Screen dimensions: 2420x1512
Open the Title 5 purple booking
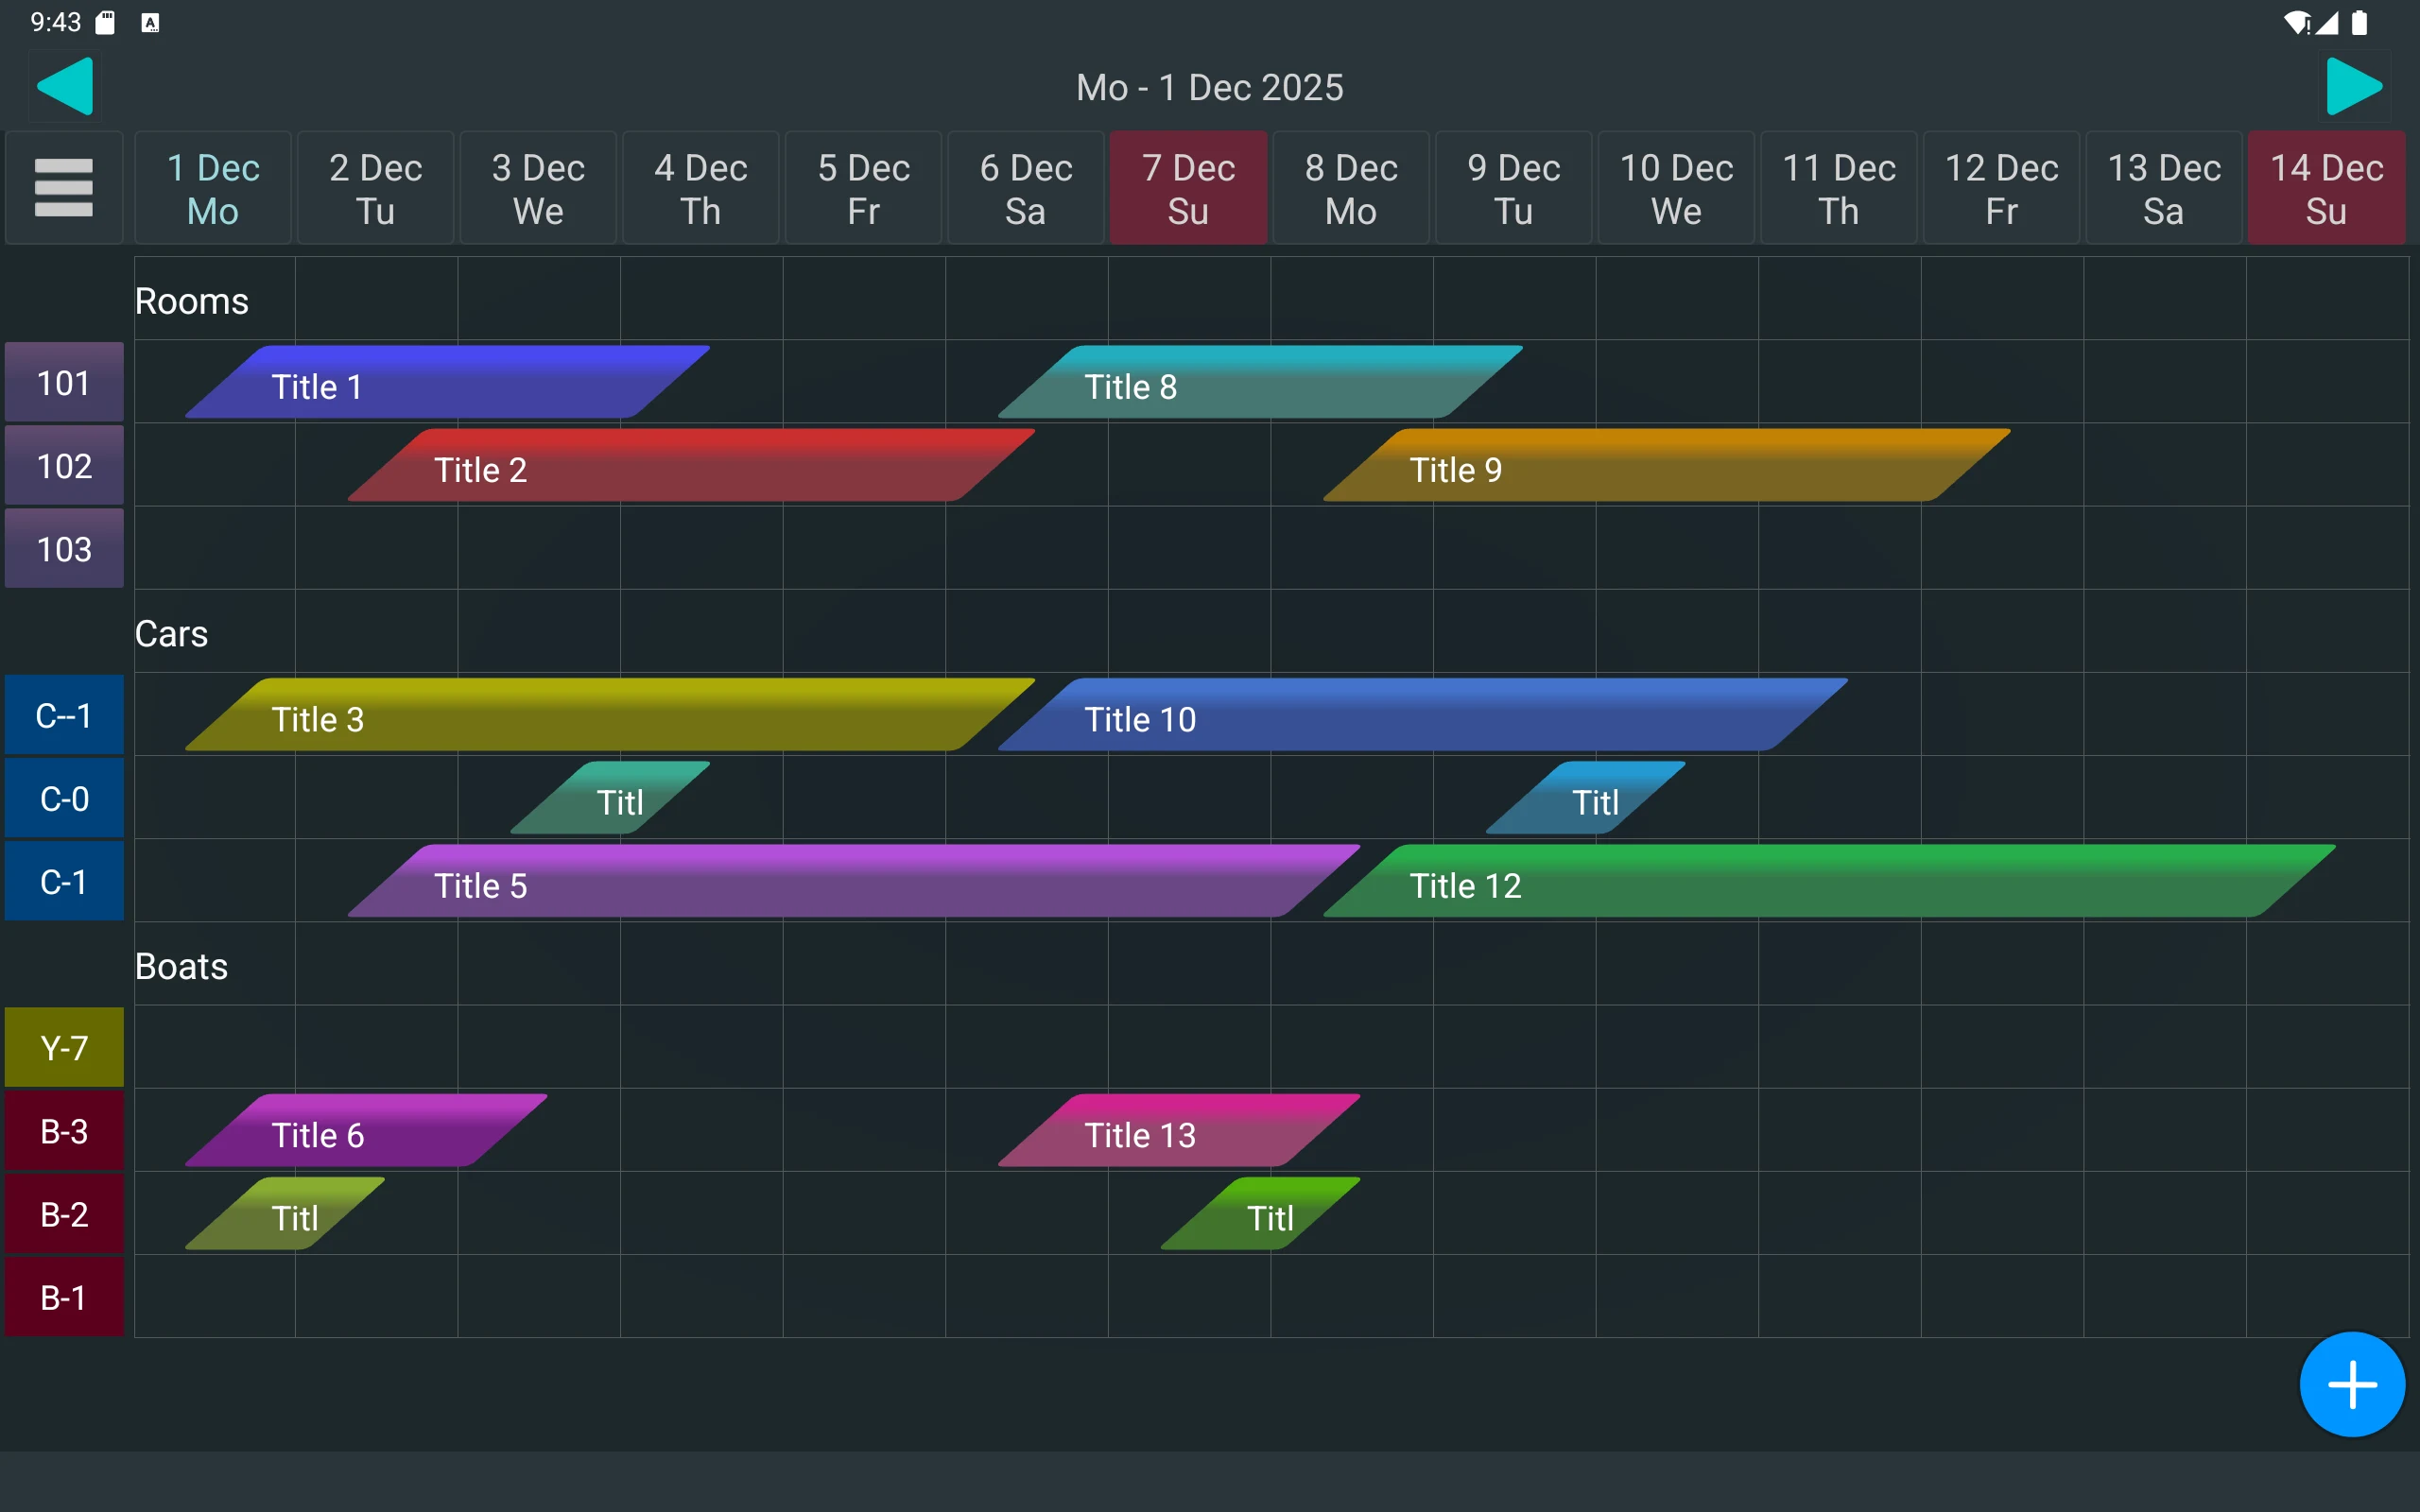(854, 881)
